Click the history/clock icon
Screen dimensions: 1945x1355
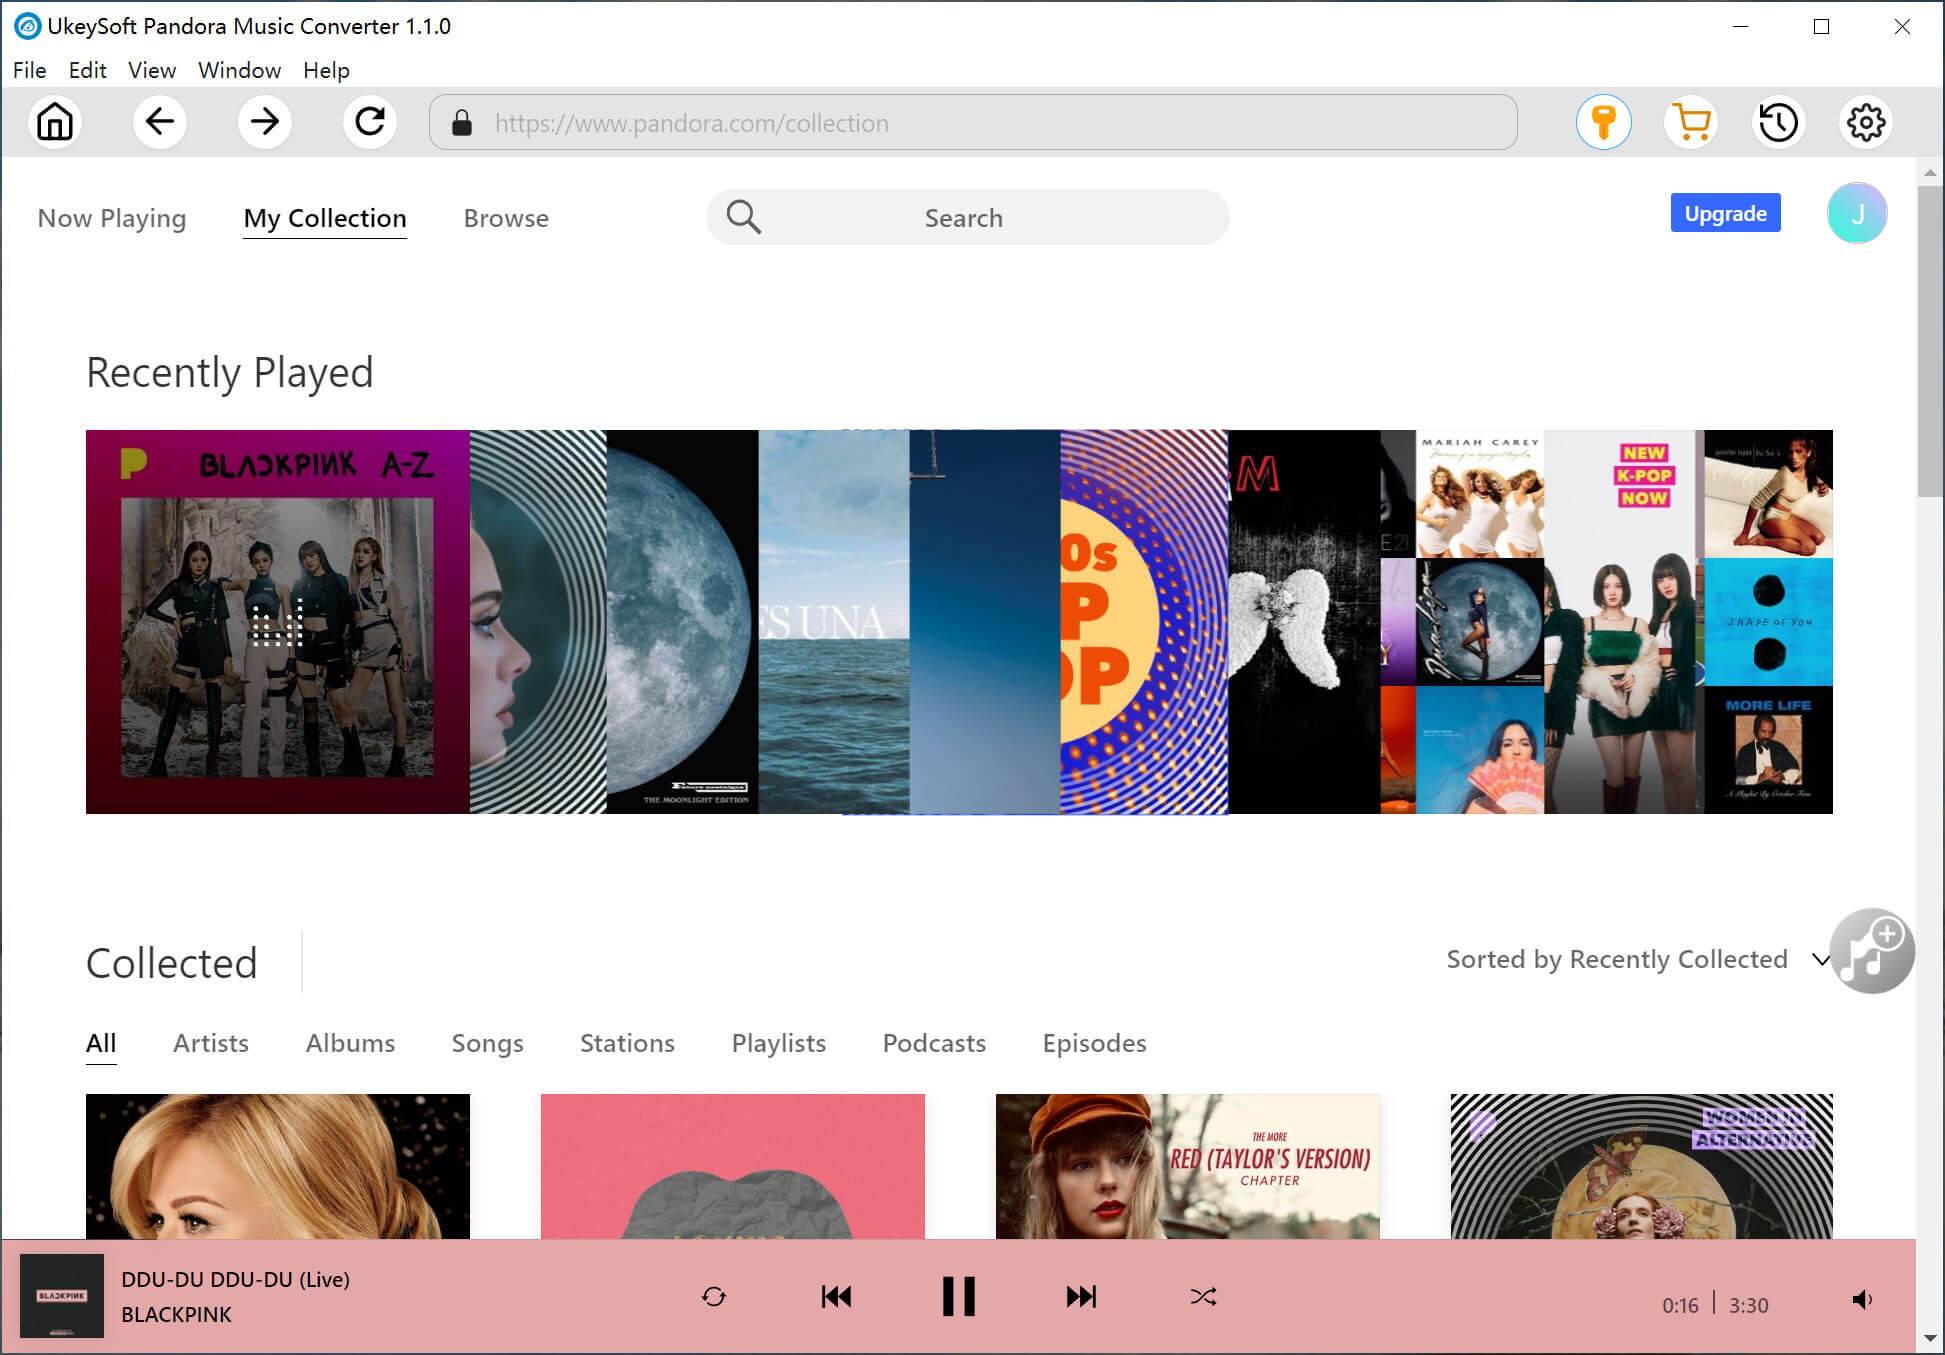point(1781,123)
